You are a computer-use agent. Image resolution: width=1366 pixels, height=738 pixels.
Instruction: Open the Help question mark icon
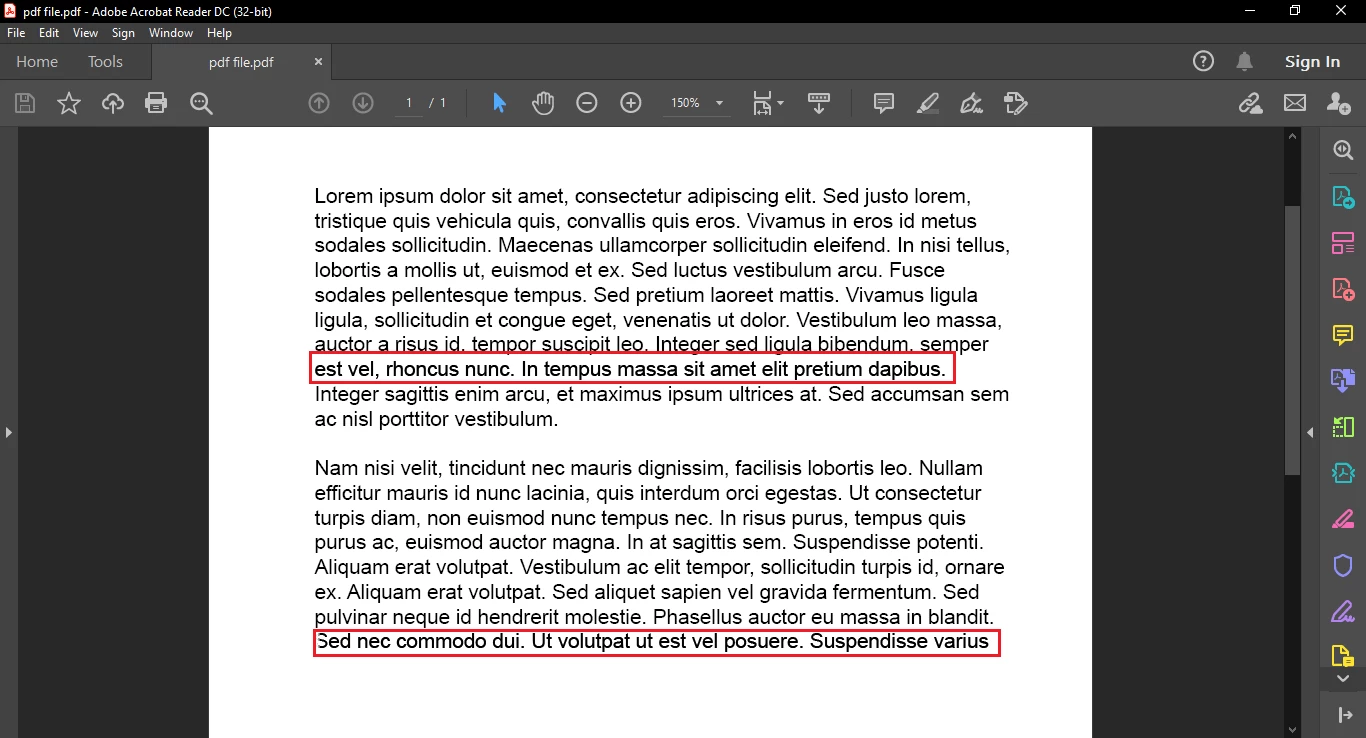coord(1204,61)
